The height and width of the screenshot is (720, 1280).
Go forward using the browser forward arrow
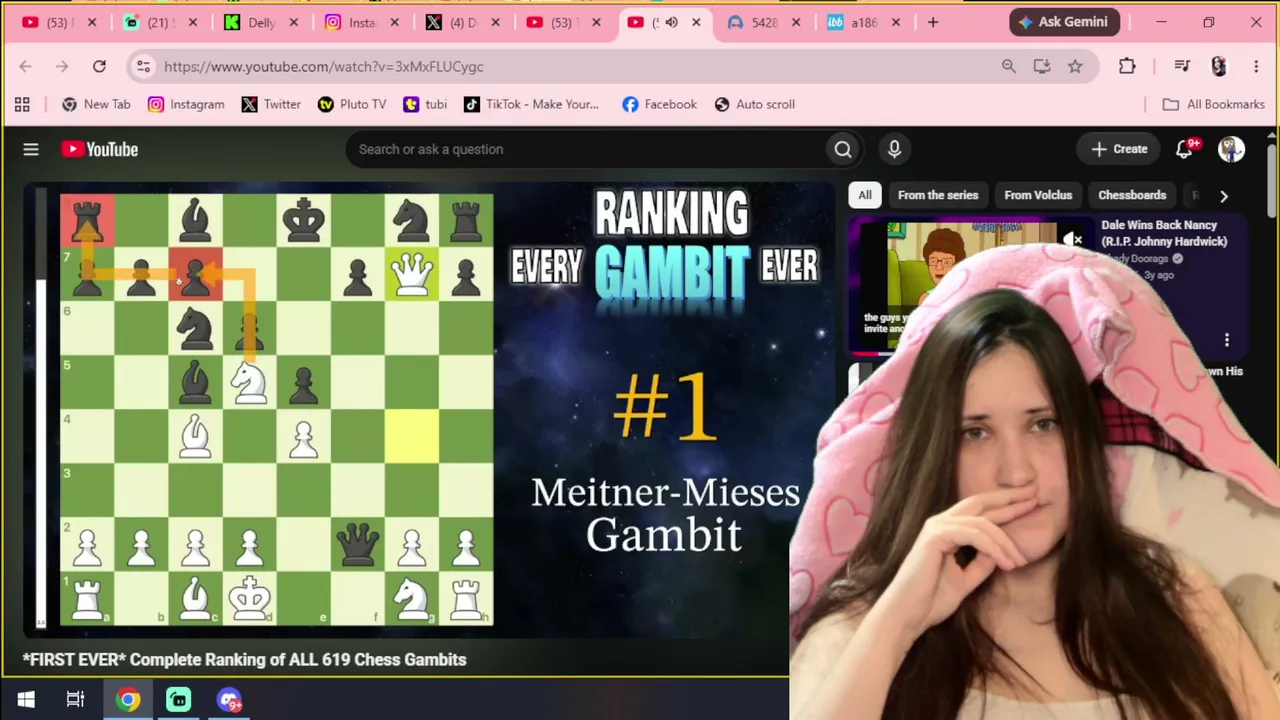coord(62,66)
